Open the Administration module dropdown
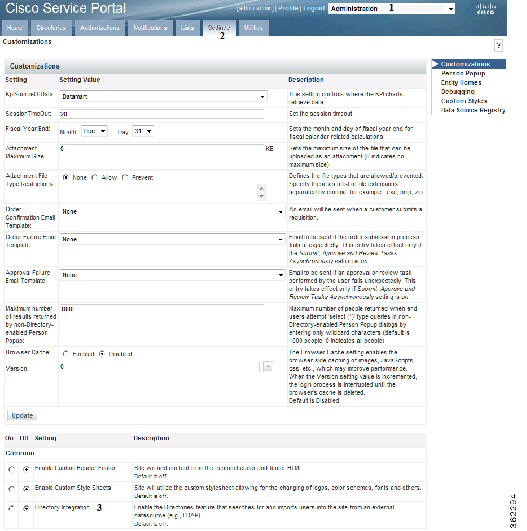This screenshot has height=531, width=527. (x=391, y=8)
